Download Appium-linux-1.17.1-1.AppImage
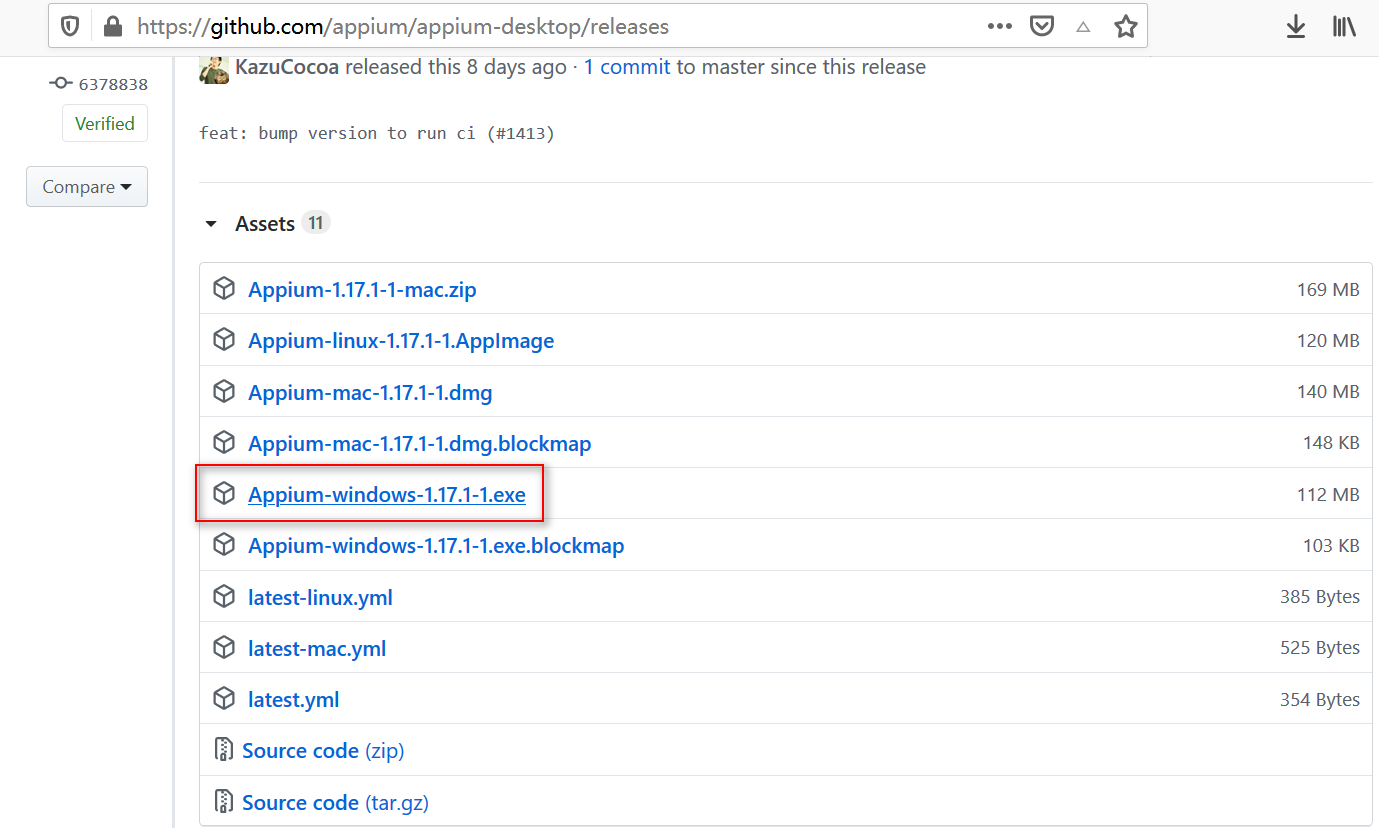 (401, 341)
